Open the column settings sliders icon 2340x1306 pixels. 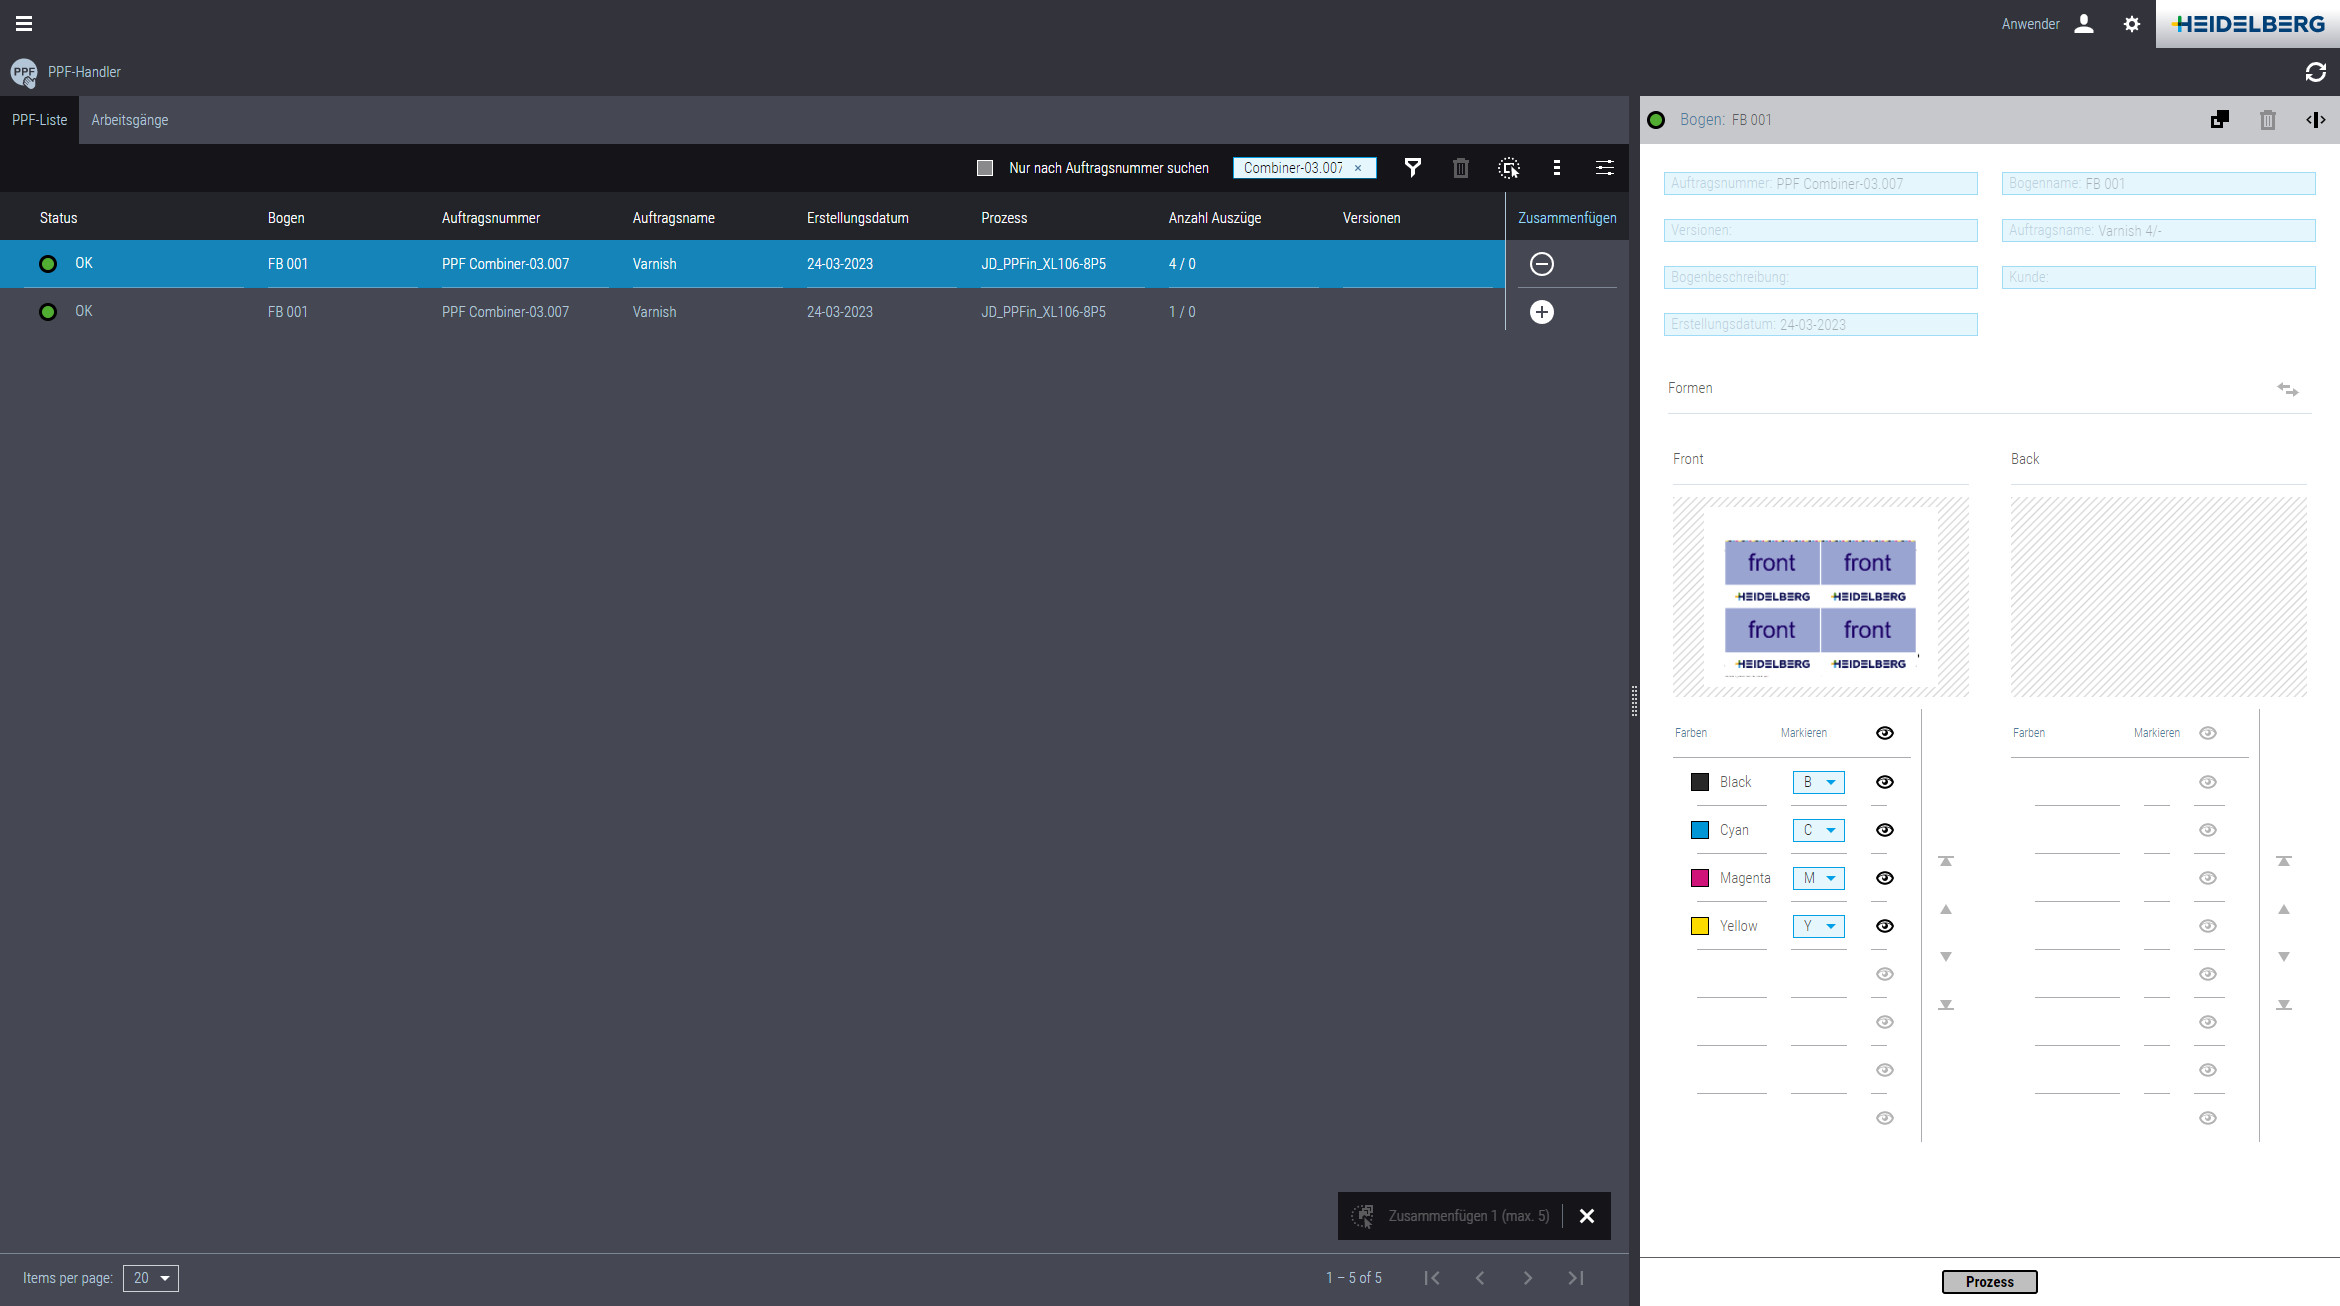pos(1604,168)
